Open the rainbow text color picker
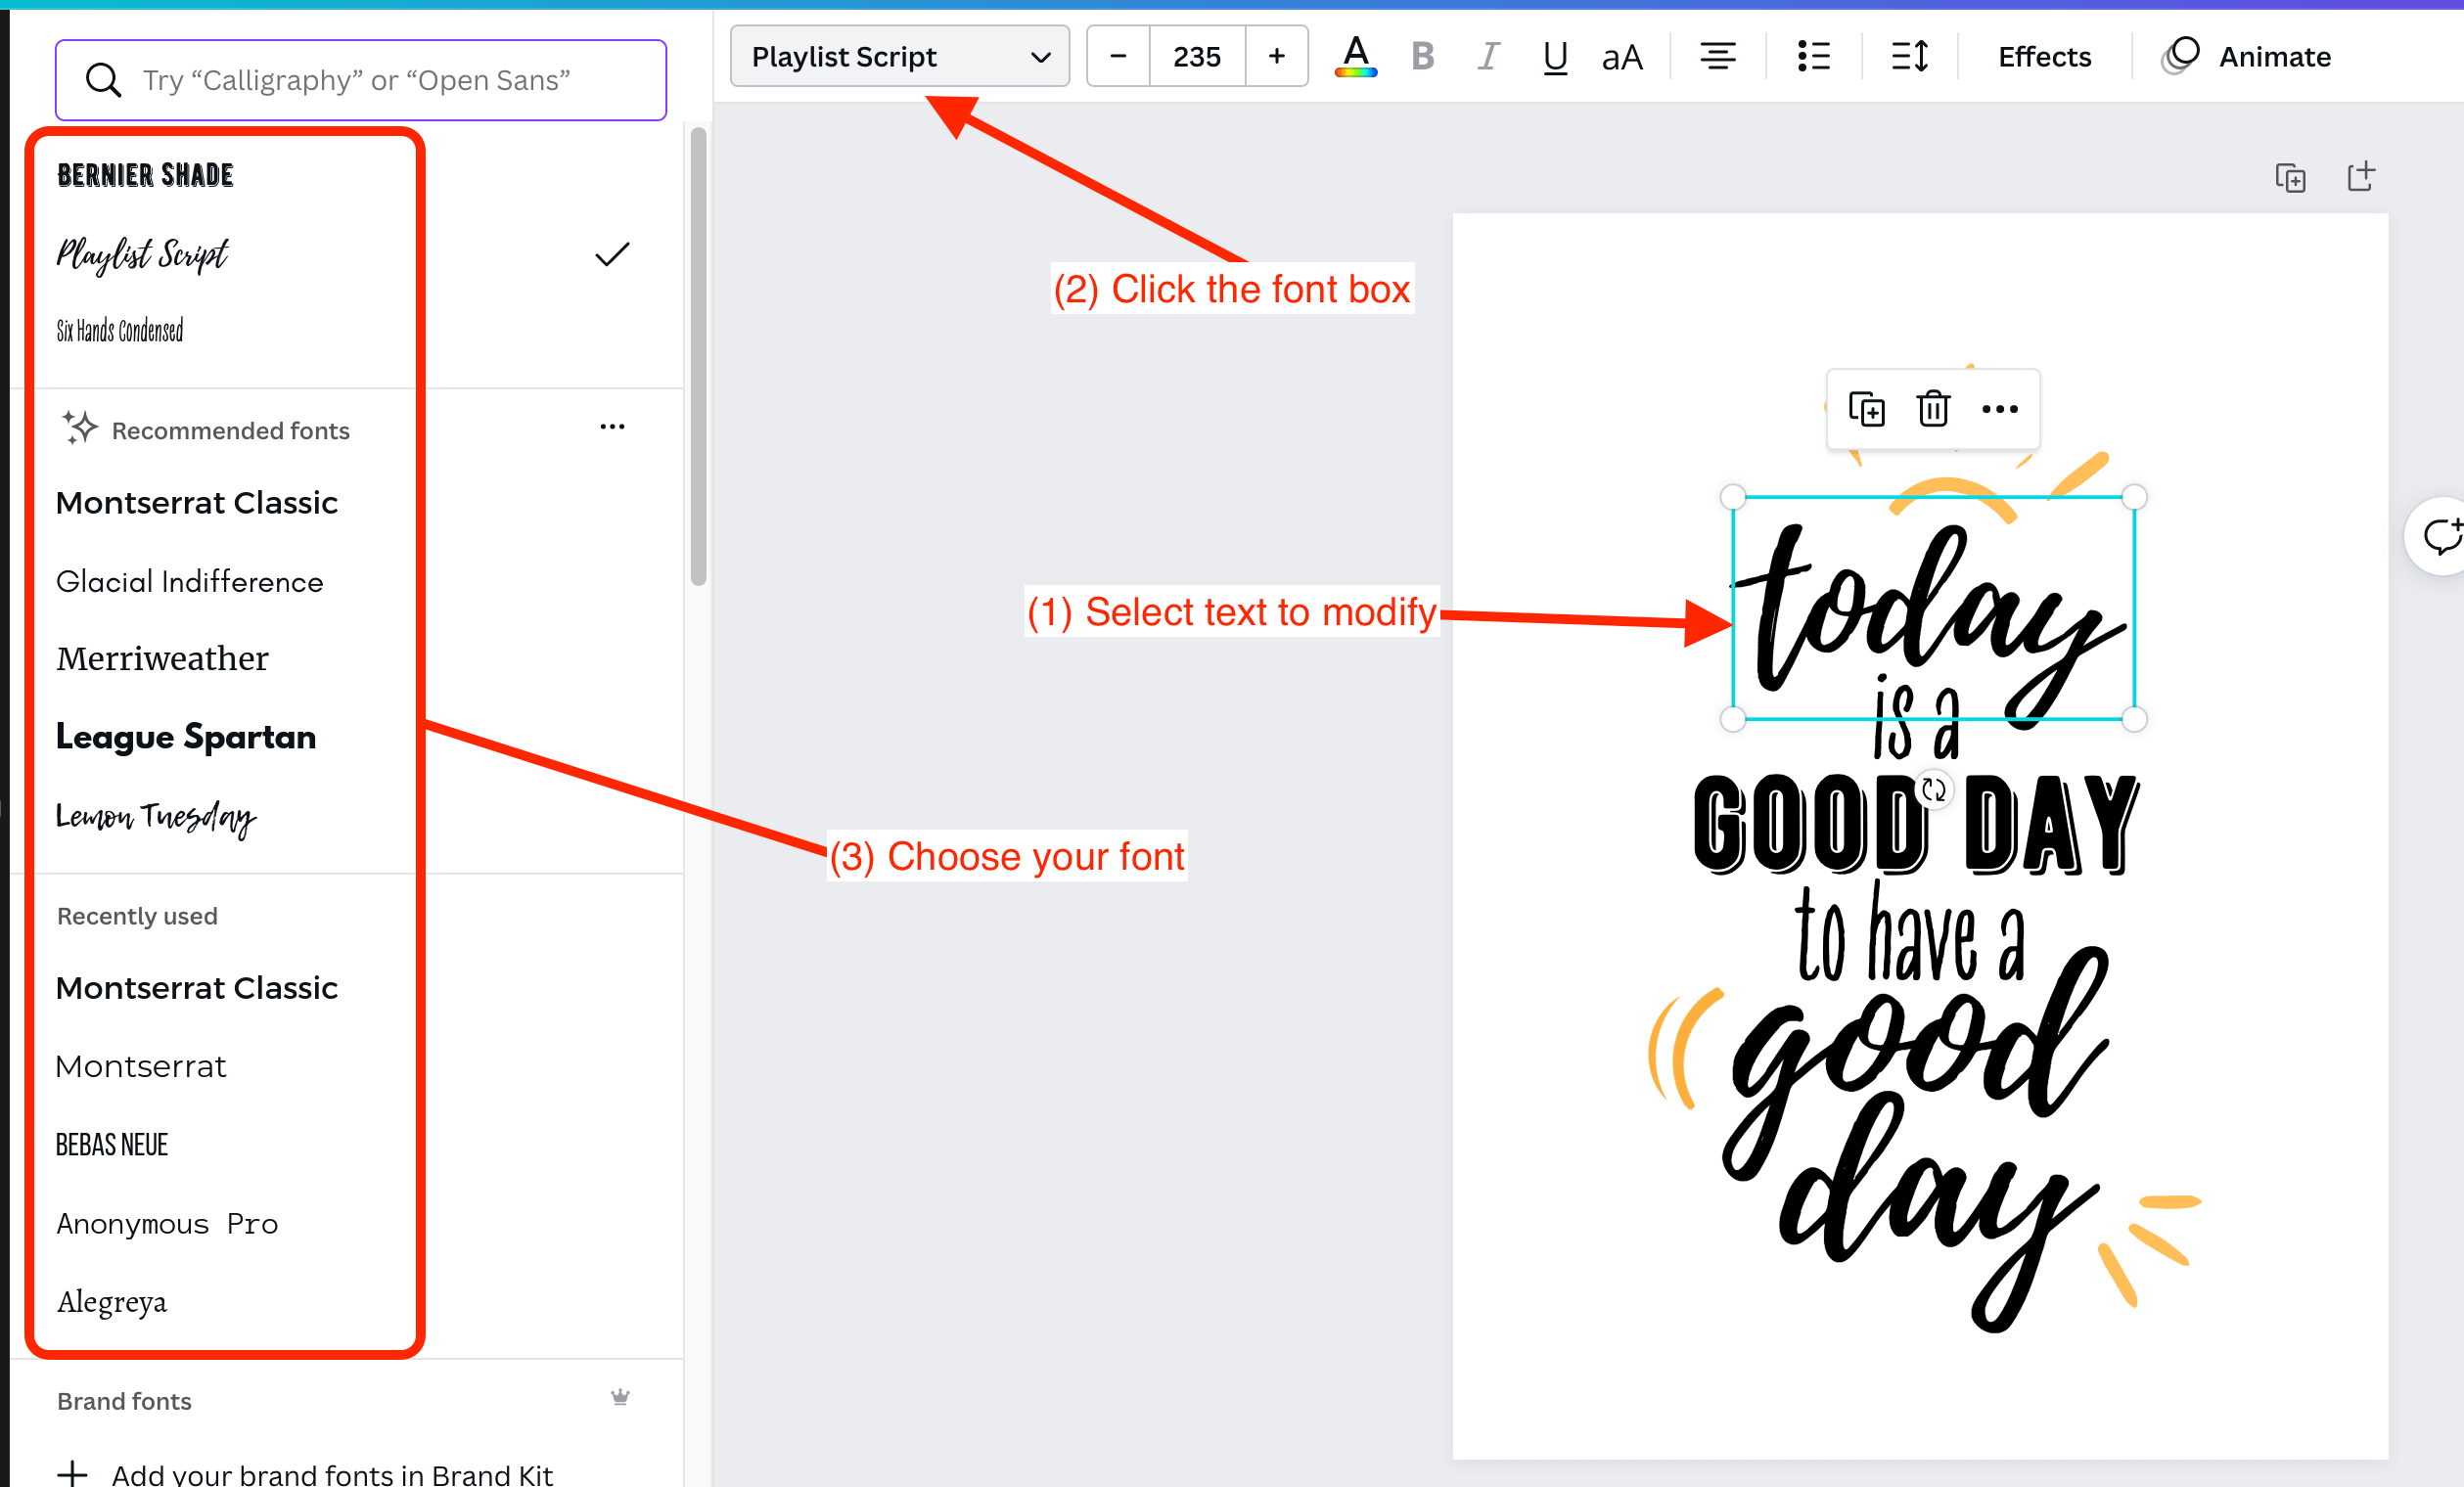2464x1487 pixels. 1355,57
